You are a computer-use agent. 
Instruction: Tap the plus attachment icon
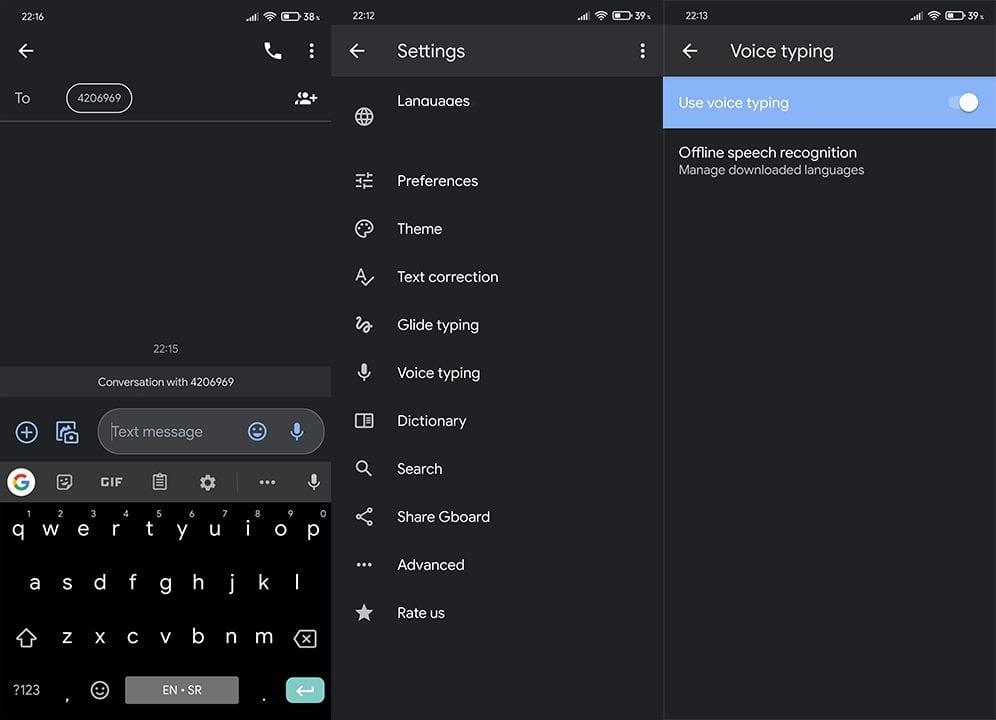coord(27,432)
